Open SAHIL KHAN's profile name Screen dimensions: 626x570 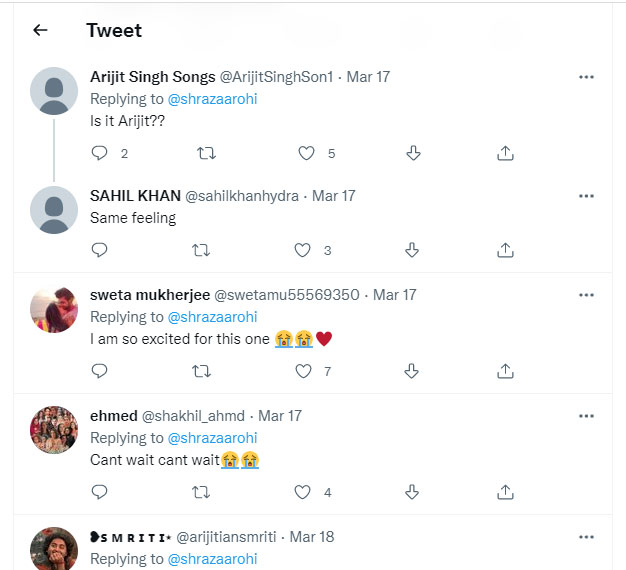tap(135, 196)
